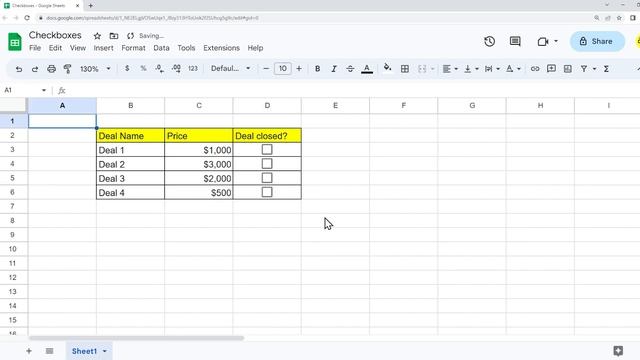Move document using folder icon

114,36
